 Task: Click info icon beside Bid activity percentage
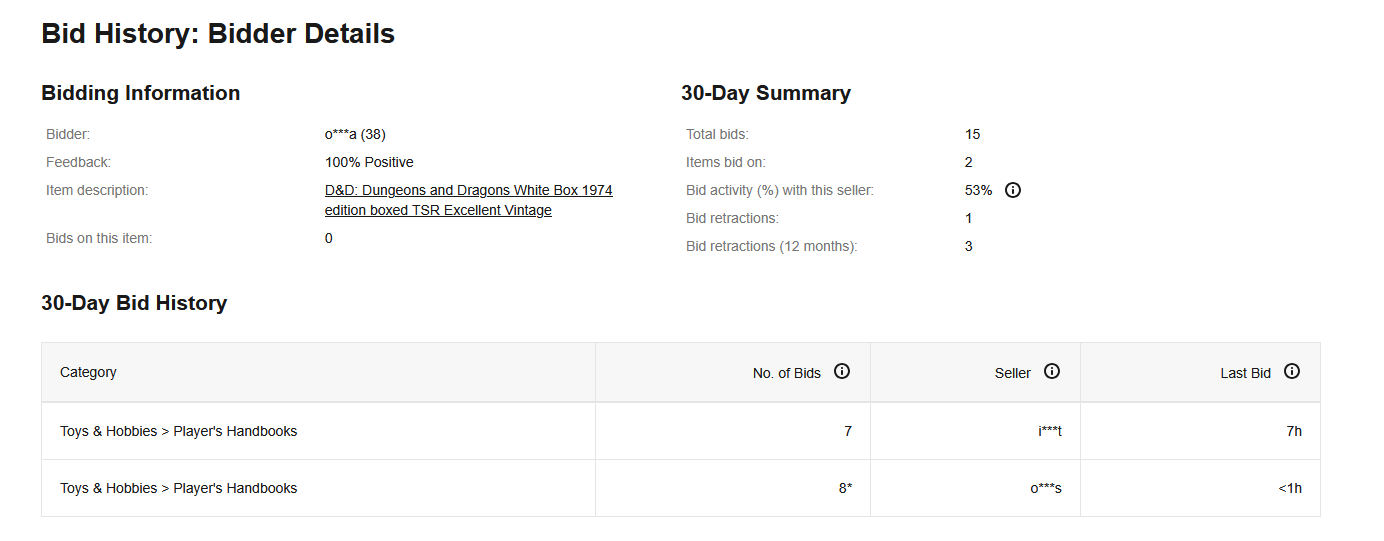(1013, 190)
